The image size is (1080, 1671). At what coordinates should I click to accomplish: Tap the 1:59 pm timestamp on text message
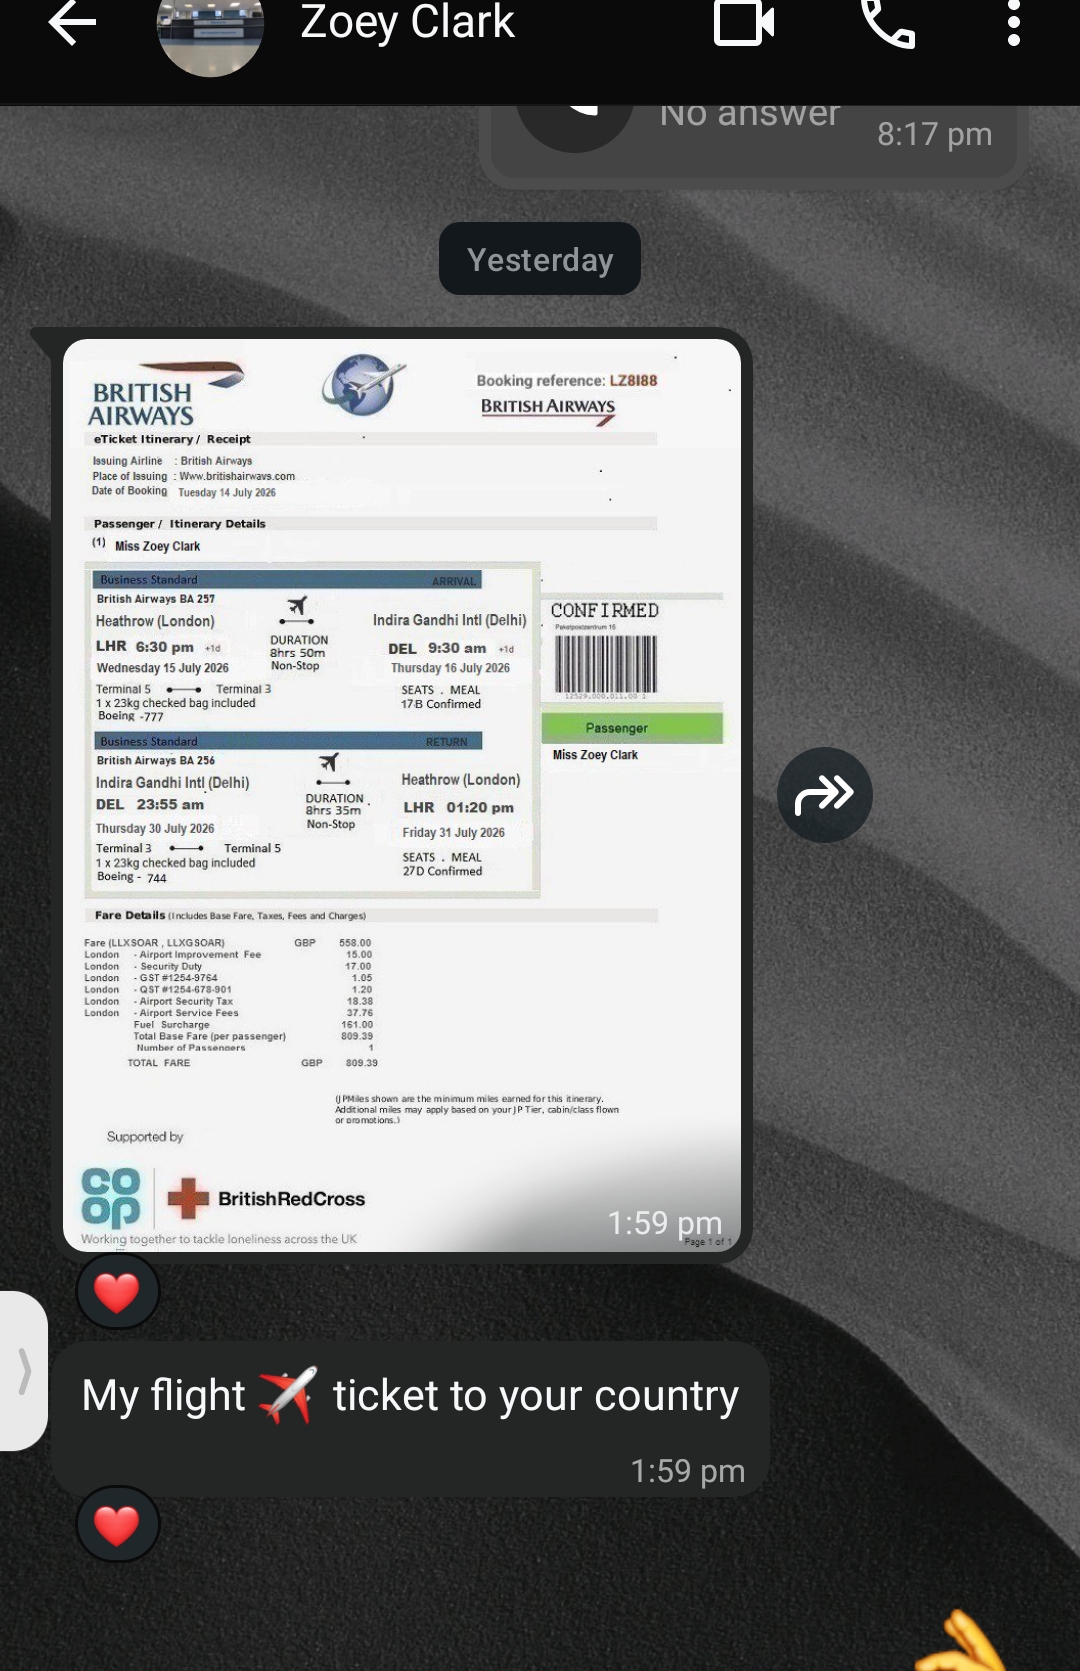coord(687,1471)
